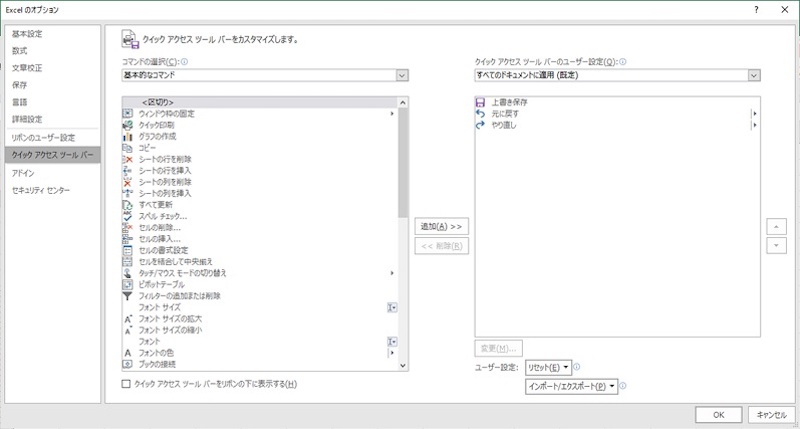Open the 保存 options category
The width and height of the screenshot is (800, 429).
click(x=53, y=85)
